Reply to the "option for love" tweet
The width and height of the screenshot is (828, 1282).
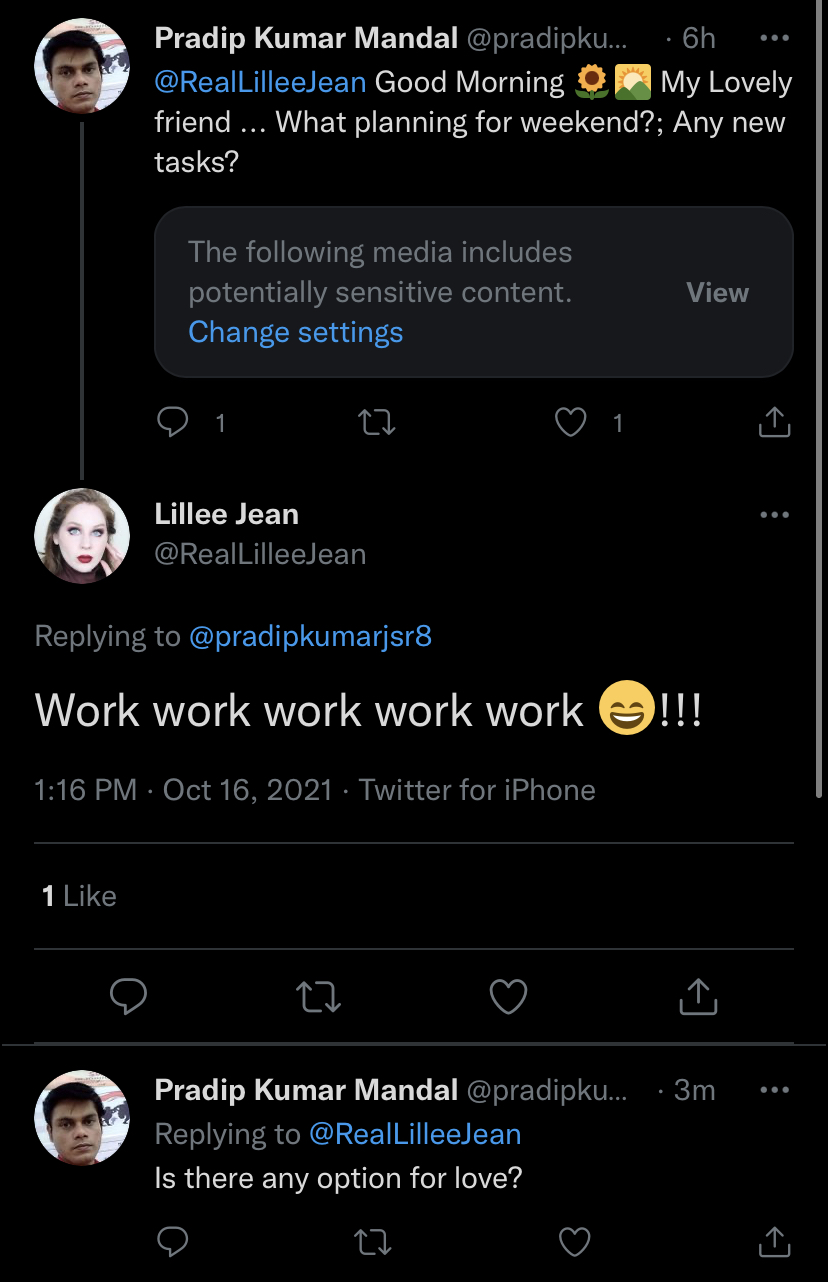point(174,1242)
